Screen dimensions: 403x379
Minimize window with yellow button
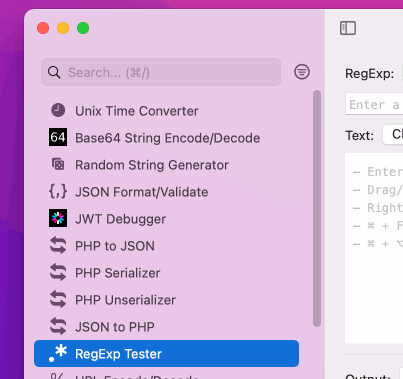pyautogui.click(x=63, y=28)
